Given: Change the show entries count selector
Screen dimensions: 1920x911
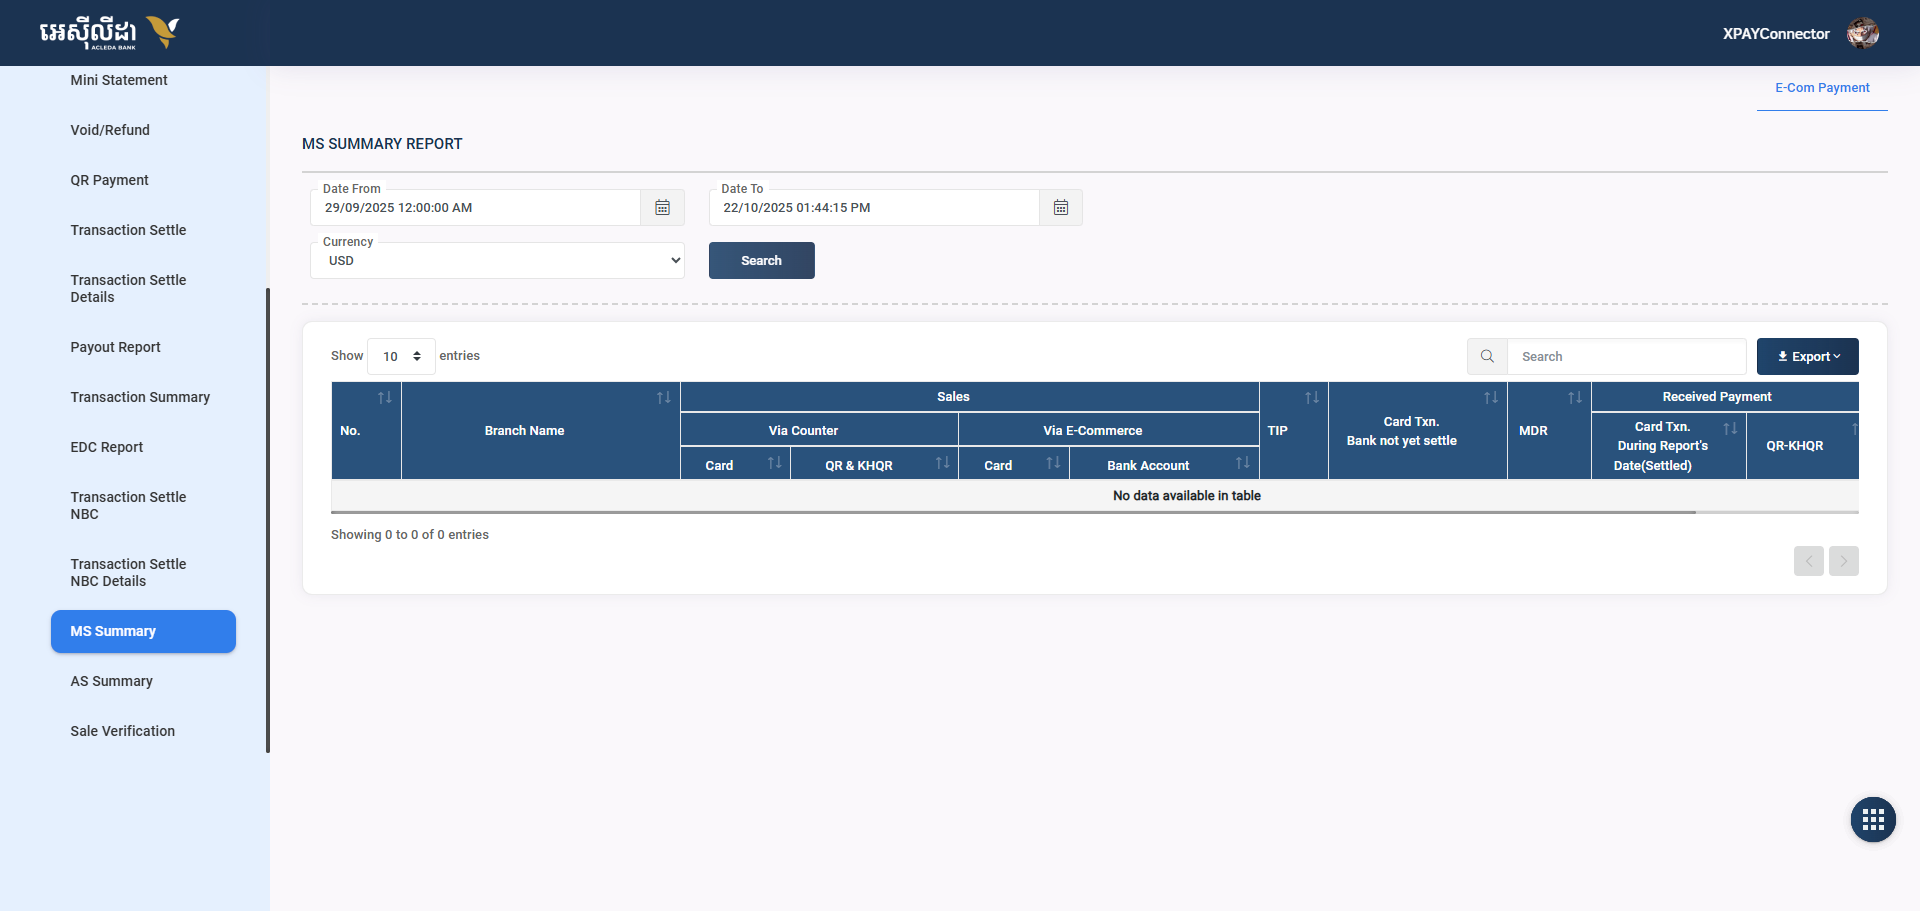Looking at the screenshot, I should (401, 357).
